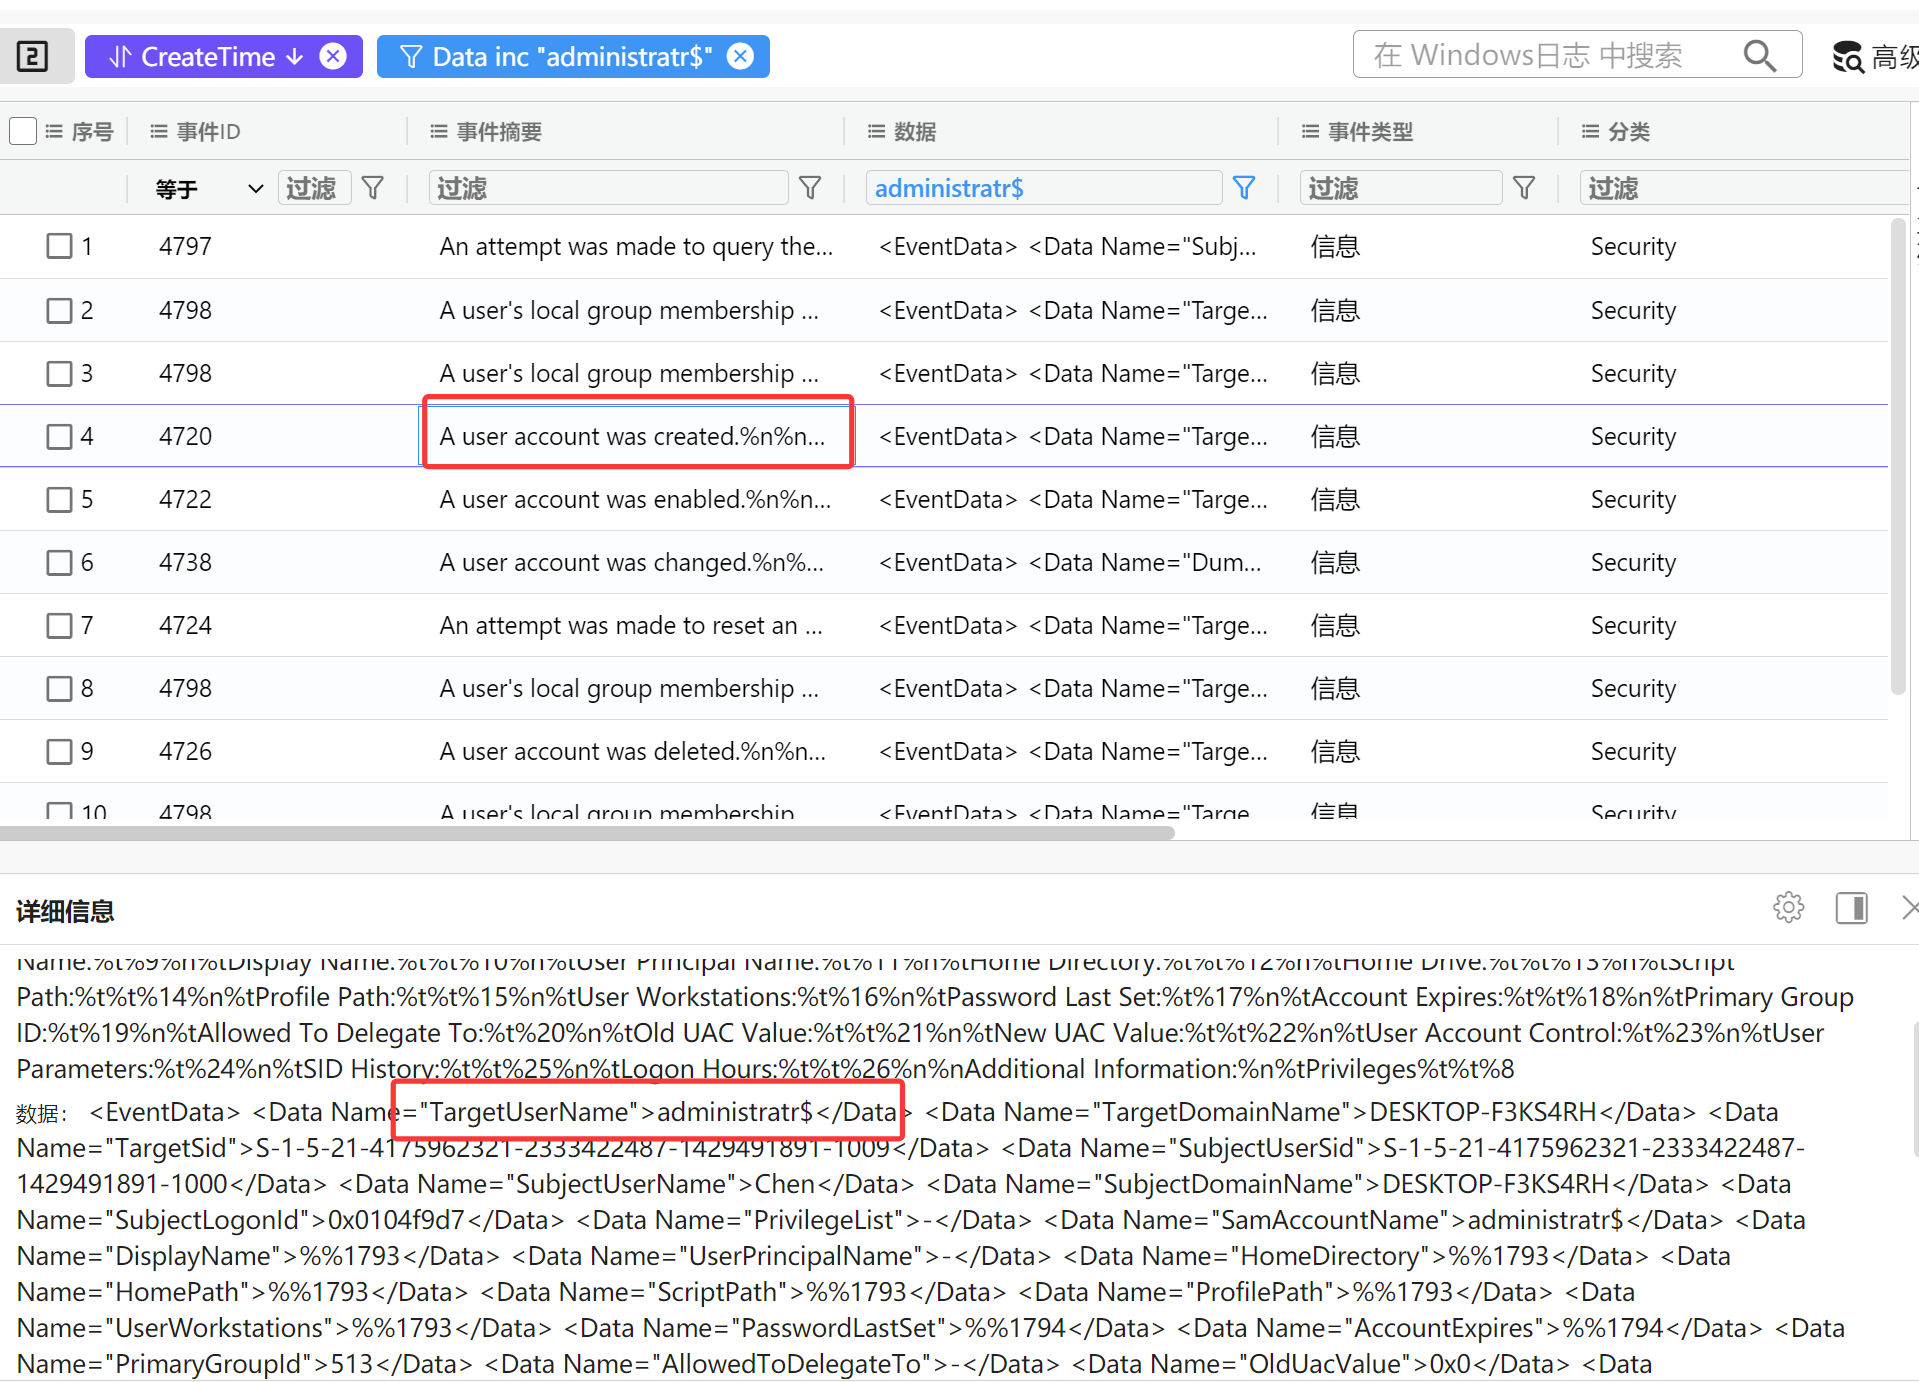Screen dimensions: 1919x1382
Task: Remove the Data inc administratr$ filter chip
Action: 740,56
